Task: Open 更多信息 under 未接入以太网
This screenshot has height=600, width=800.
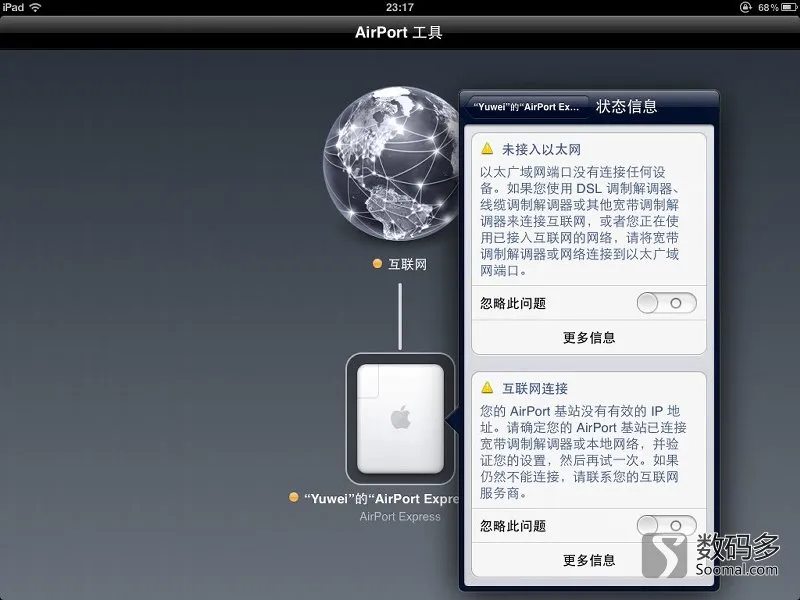Action: (589, 337)
